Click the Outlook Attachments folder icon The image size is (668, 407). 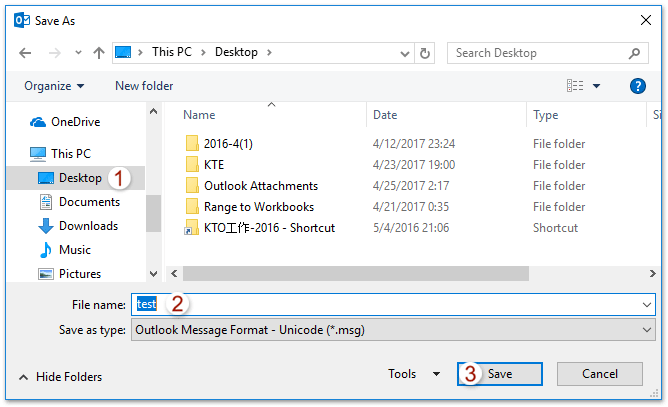click(x=192, y=185)
